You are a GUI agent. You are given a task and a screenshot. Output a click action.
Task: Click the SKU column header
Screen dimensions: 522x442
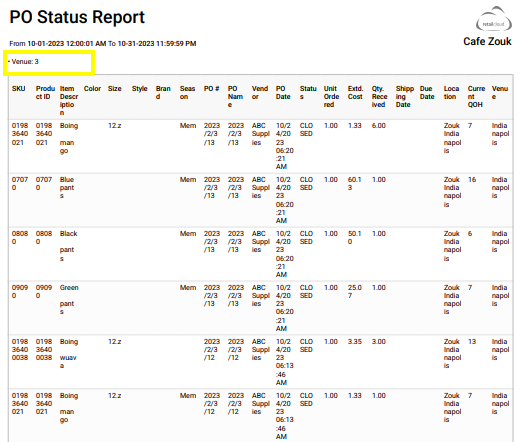point(19,89)
